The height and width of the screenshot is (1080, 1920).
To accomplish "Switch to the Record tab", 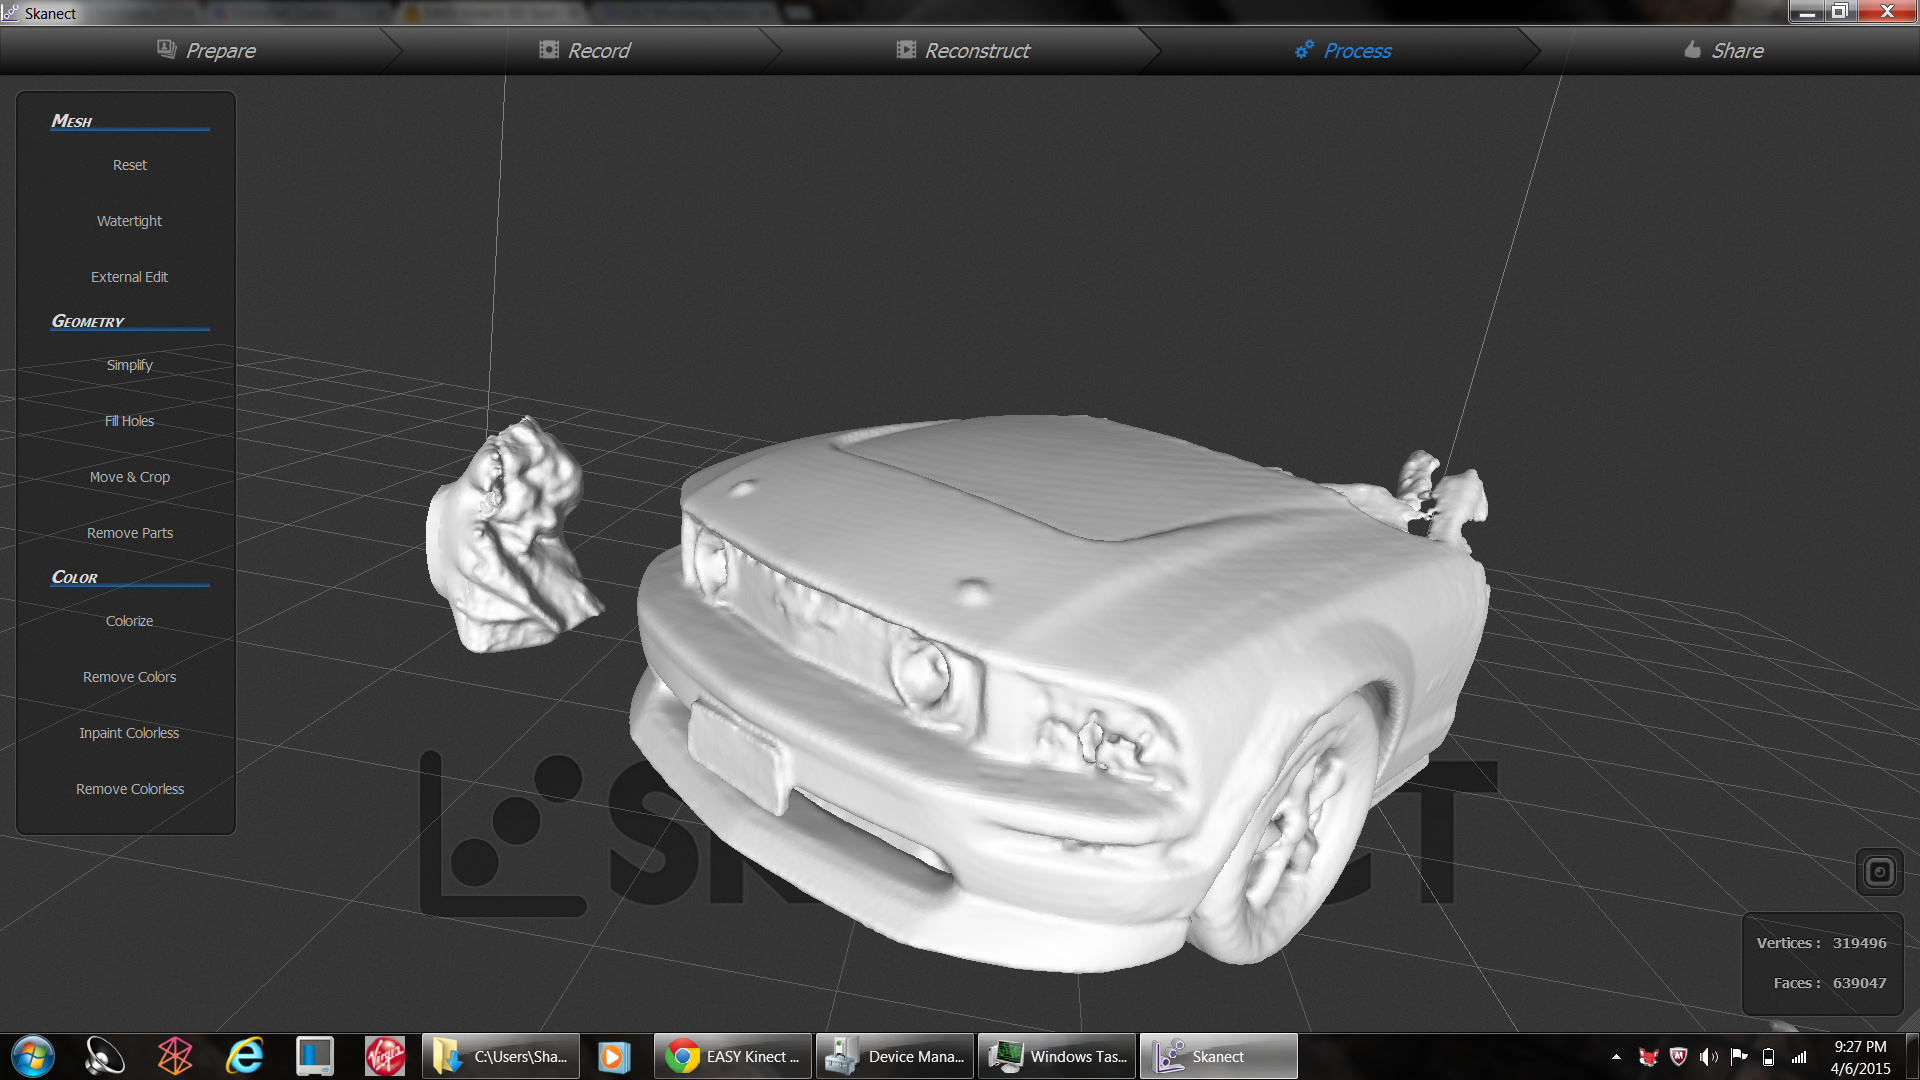I will pos(585,51).
